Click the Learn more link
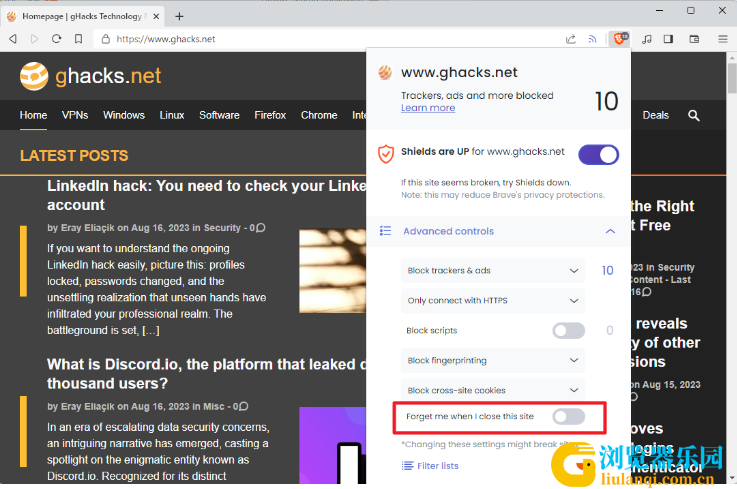Image resolution: width=737 pixels, height=489 pixels. [x=428, y=108]
